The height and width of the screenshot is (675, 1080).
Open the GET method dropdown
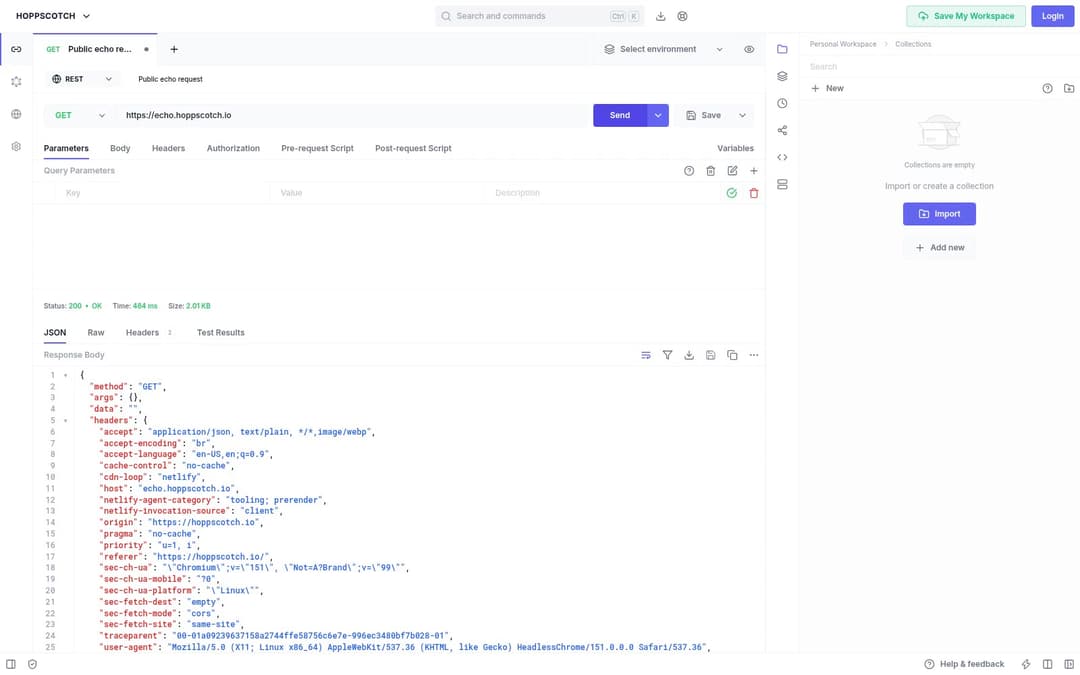[81, 116]
